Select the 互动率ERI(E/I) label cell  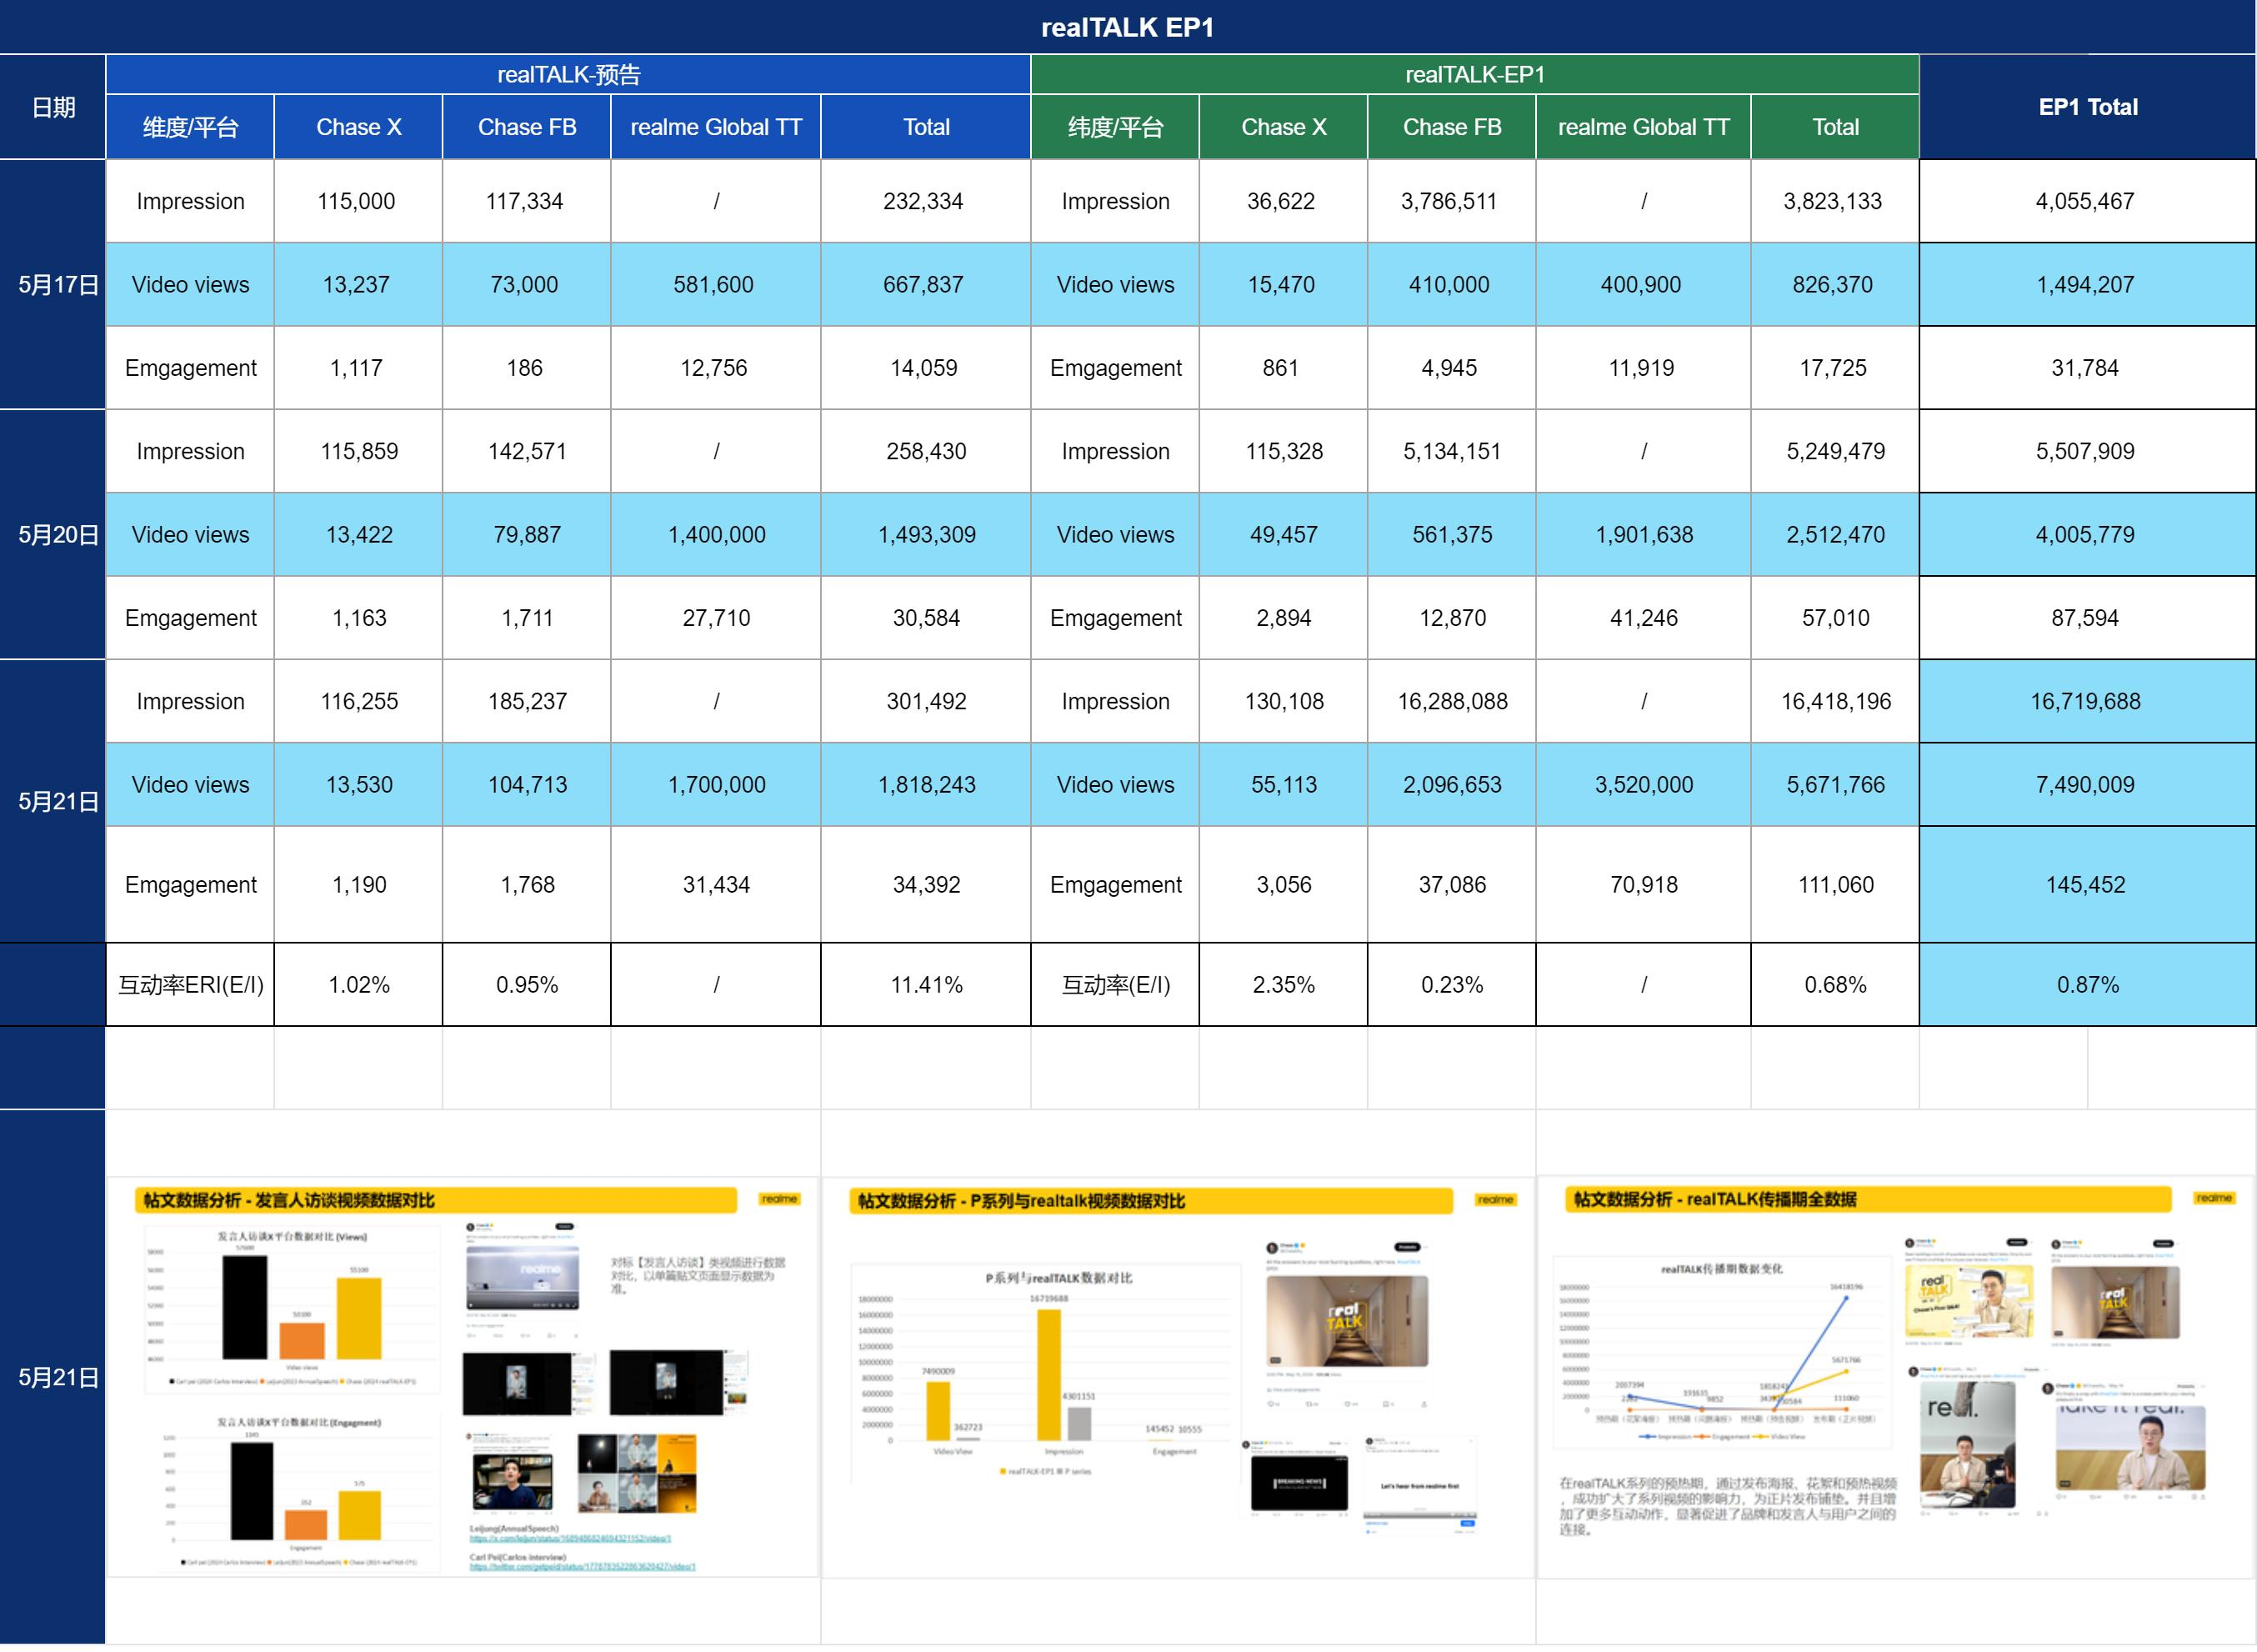point(190,985)
